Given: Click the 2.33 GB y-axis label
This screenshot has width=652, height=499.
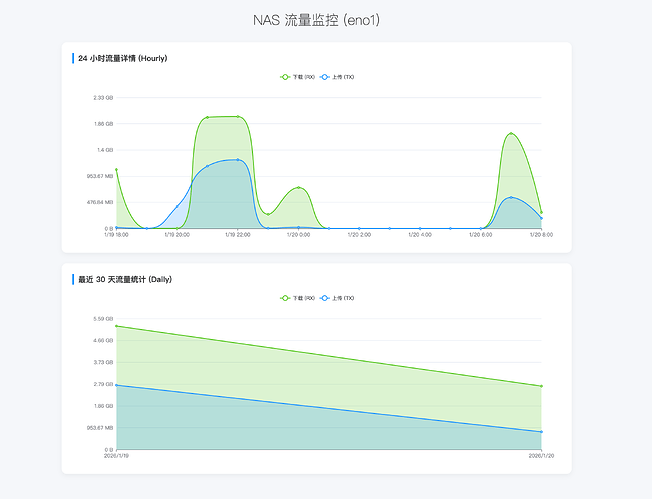Looking at the screenshot, I should (103, 98).
